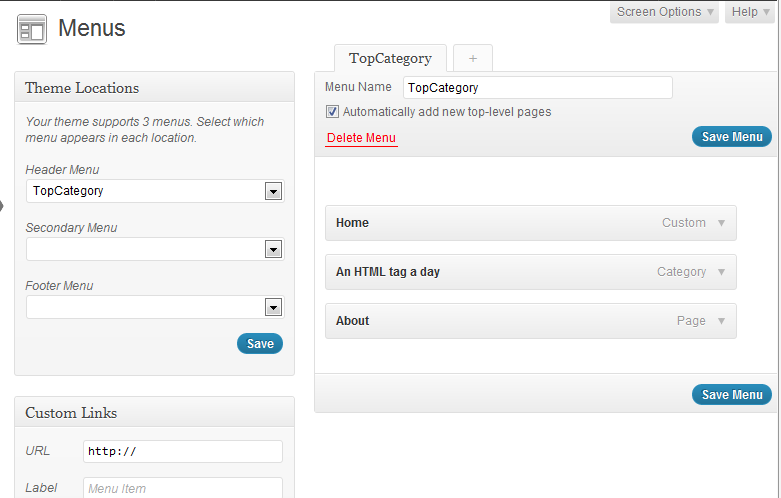The width and height of the screenshot is (781, 498).
Task: Expand the An HTML tag a day item arrow
Action: click(x=721, y=272)
